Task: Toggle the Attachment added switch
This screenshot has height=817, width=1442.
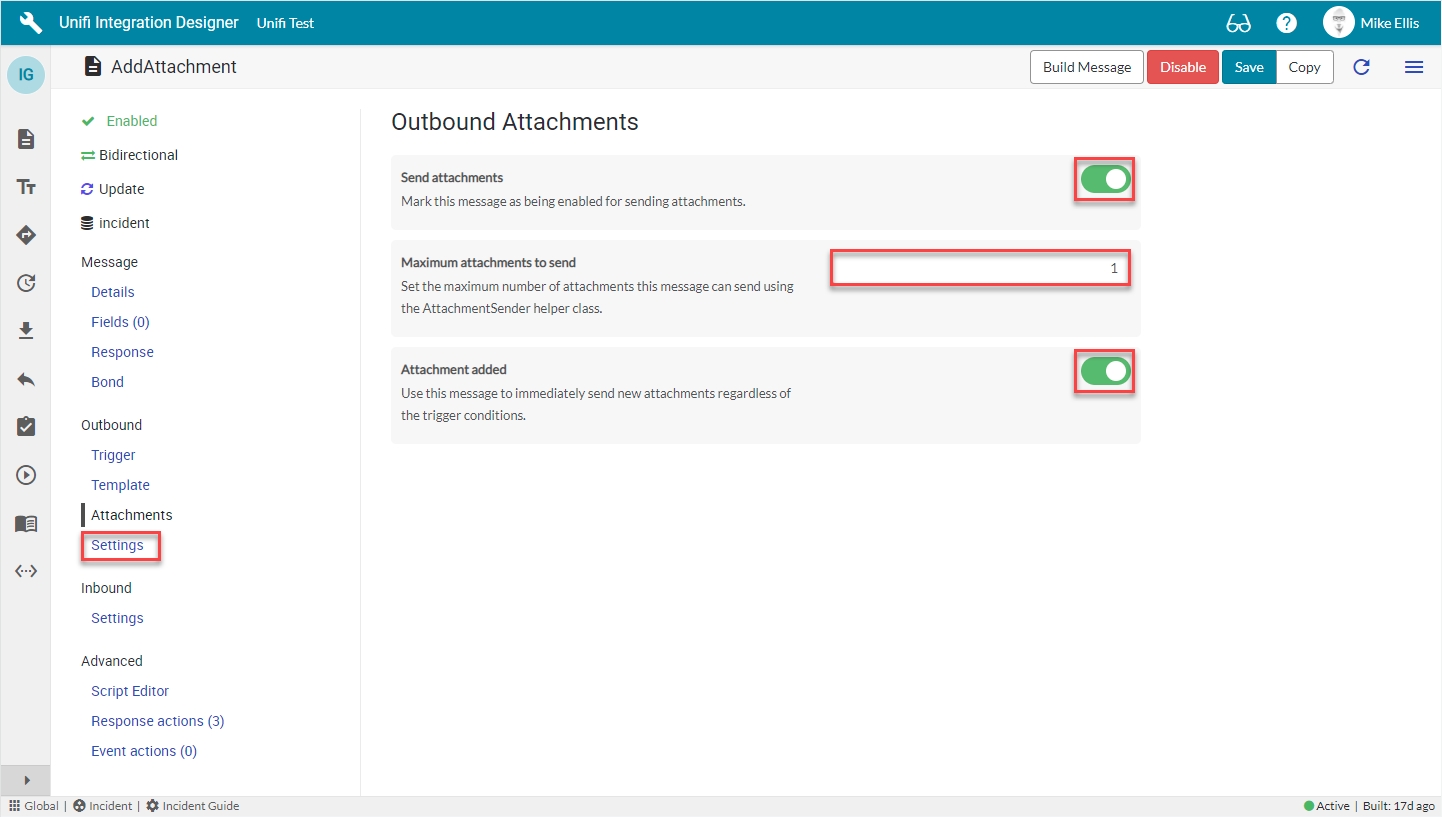Action: [x=1105, y=372]
